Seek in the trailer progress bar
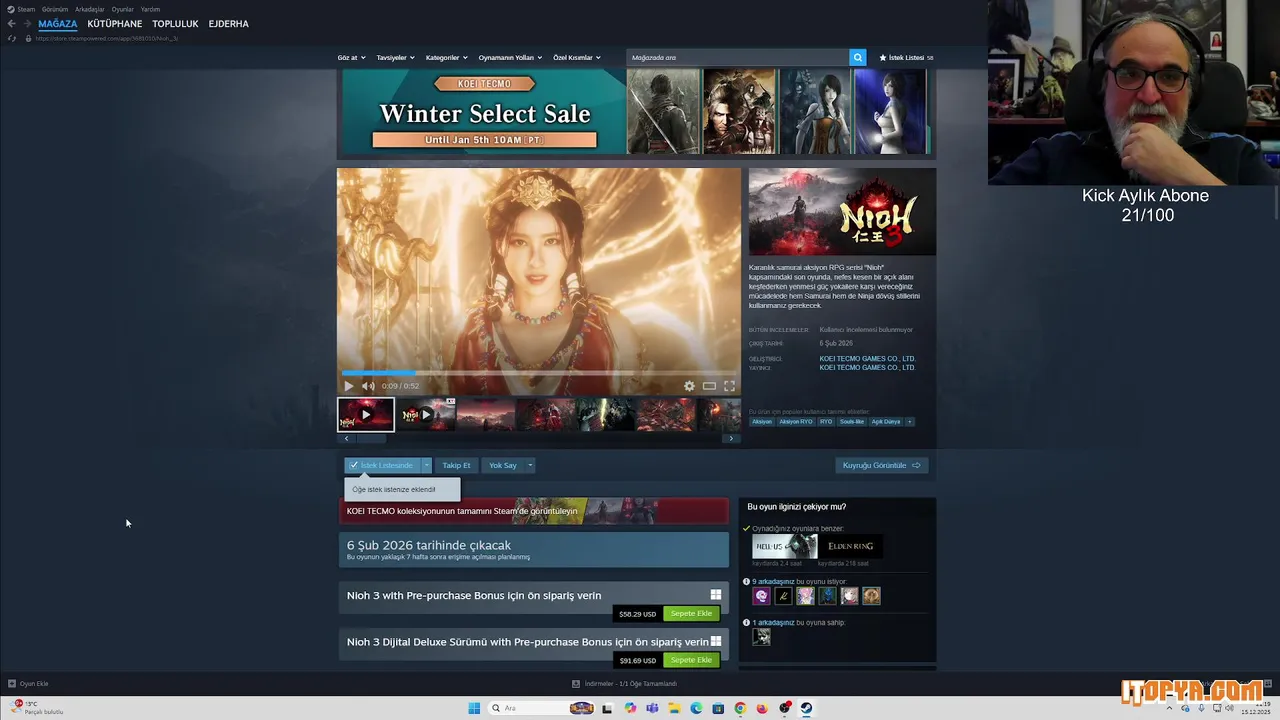Viewport: 1280px width, 720px height. (539, 373)
